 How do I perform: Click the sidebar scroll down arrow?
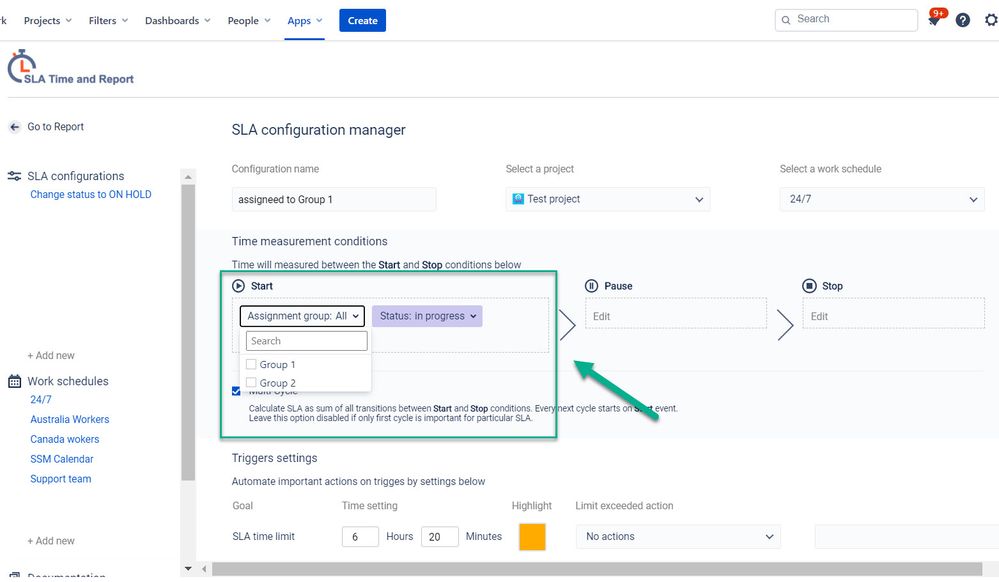pos(188,569)
